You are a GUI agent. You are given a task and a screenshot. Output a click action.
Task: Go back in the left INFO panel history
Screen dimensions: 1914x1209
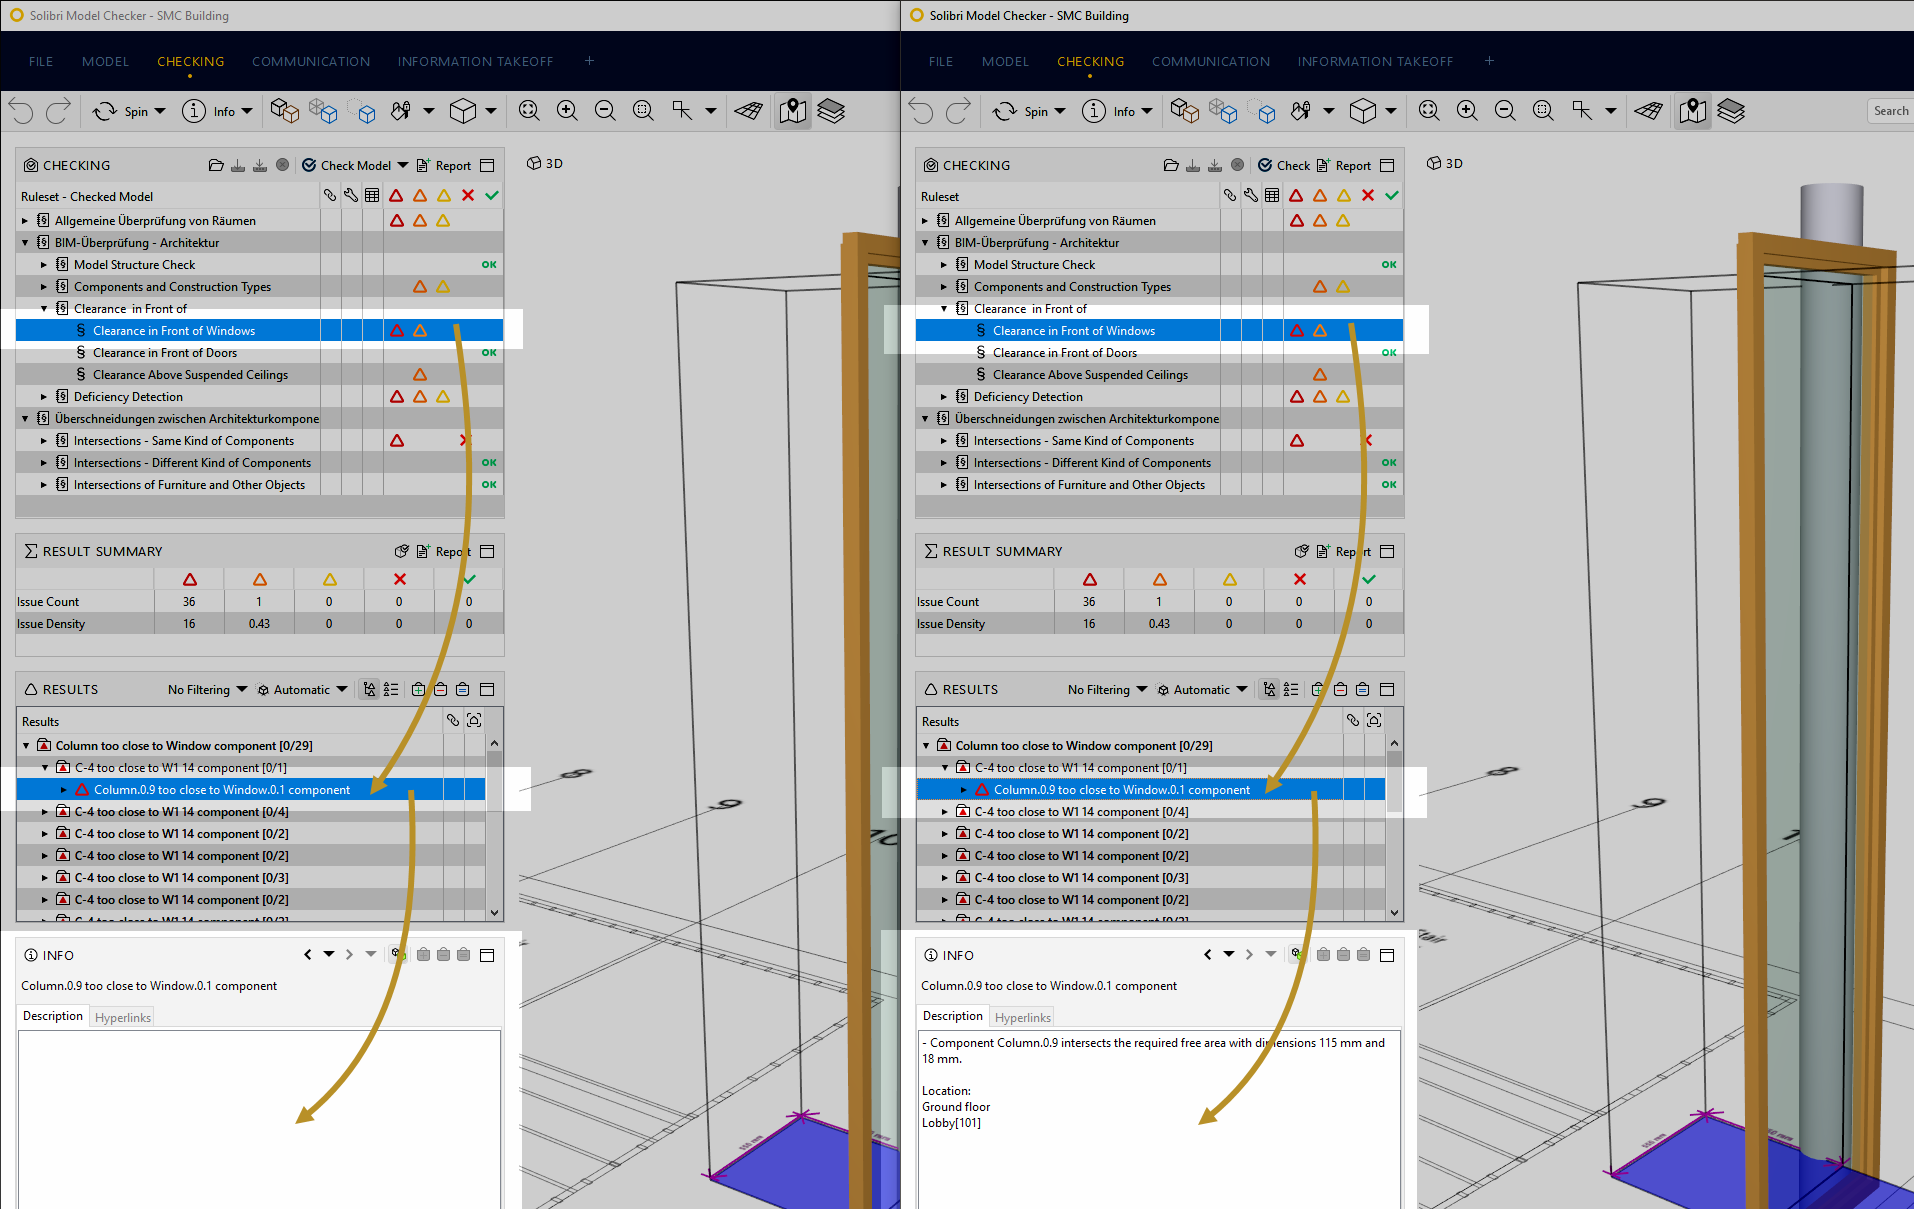pos(308,954)
